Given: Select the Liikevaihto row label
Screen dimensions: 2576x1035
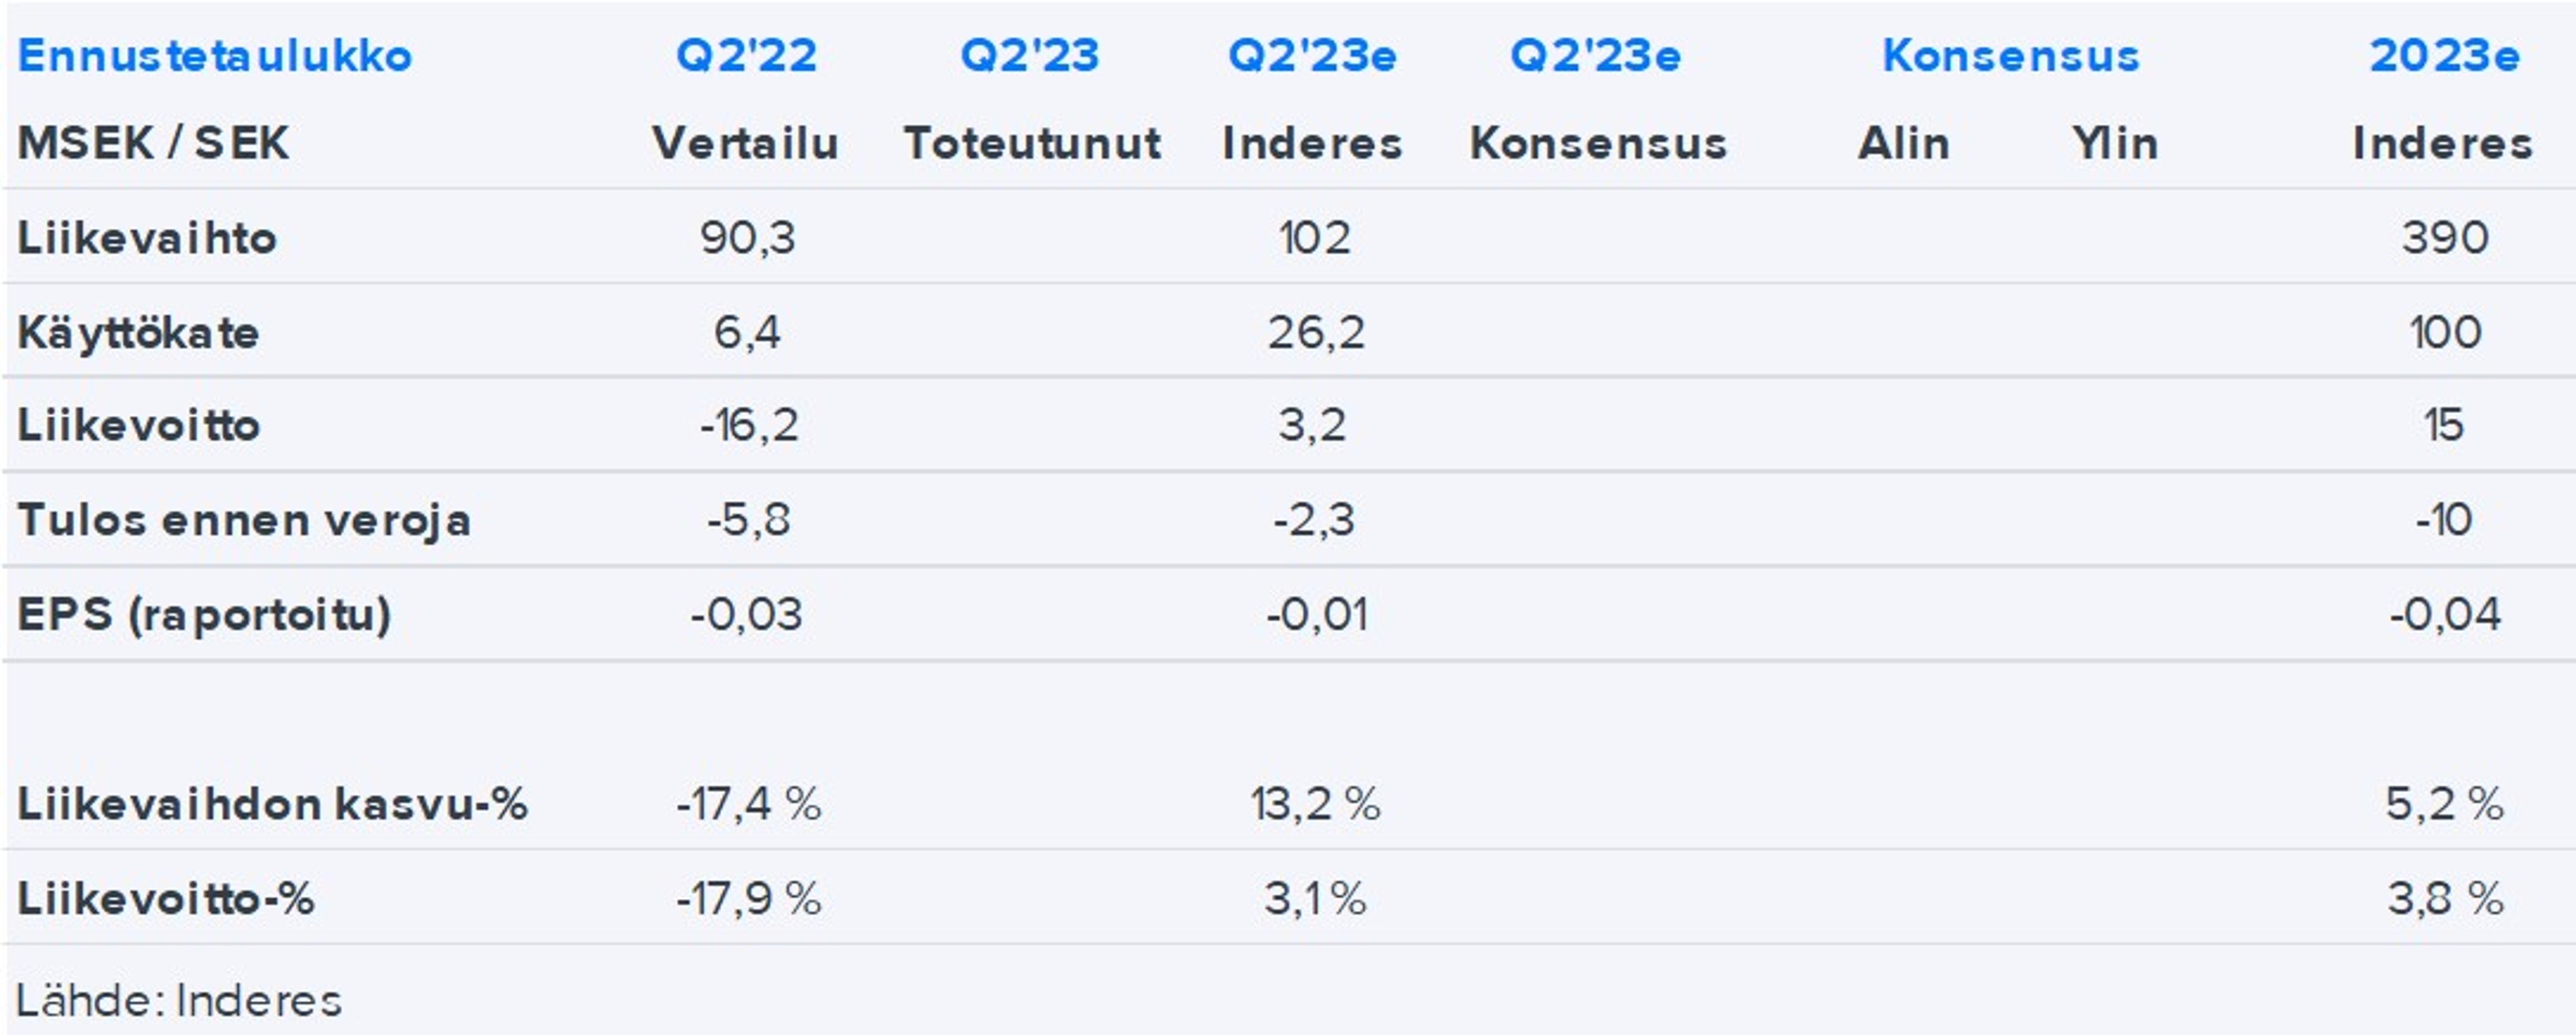Looking at the screenshot, I should [147, 239].
